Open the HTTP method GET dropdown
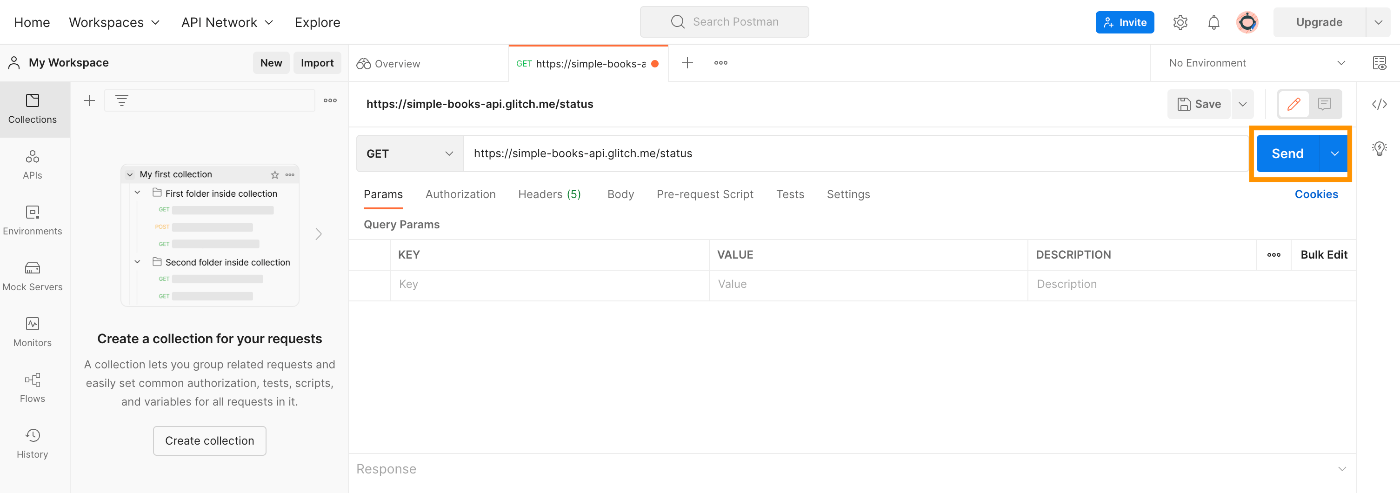Screen dimensions: 1400x493 (x=410, y=153)
